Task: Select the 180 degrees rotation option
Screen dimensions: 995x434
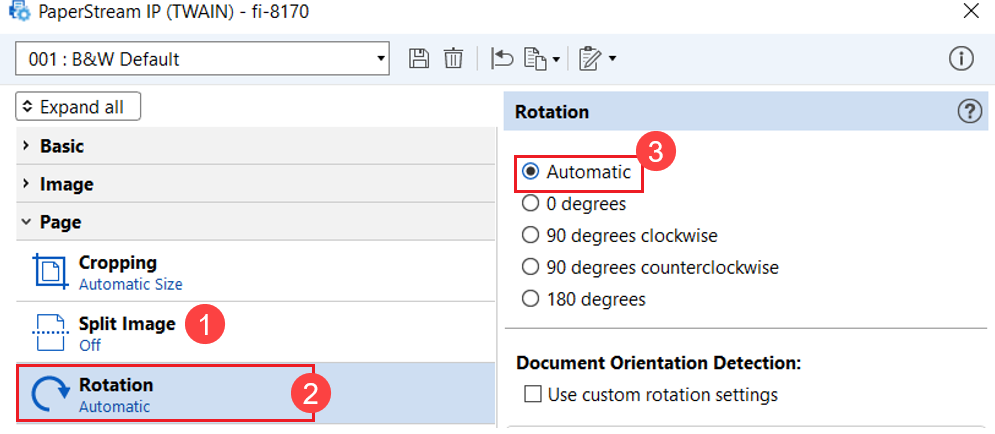Action: [531, 299]
